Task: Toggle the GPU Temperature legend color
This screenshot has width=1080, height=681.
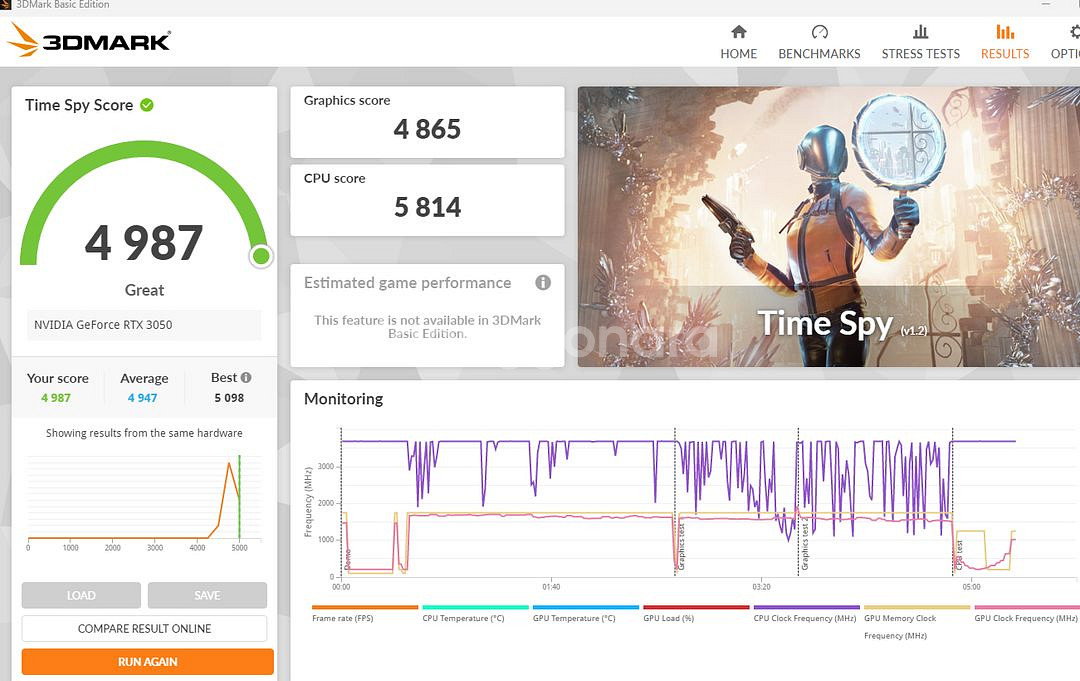Action: 586,607
